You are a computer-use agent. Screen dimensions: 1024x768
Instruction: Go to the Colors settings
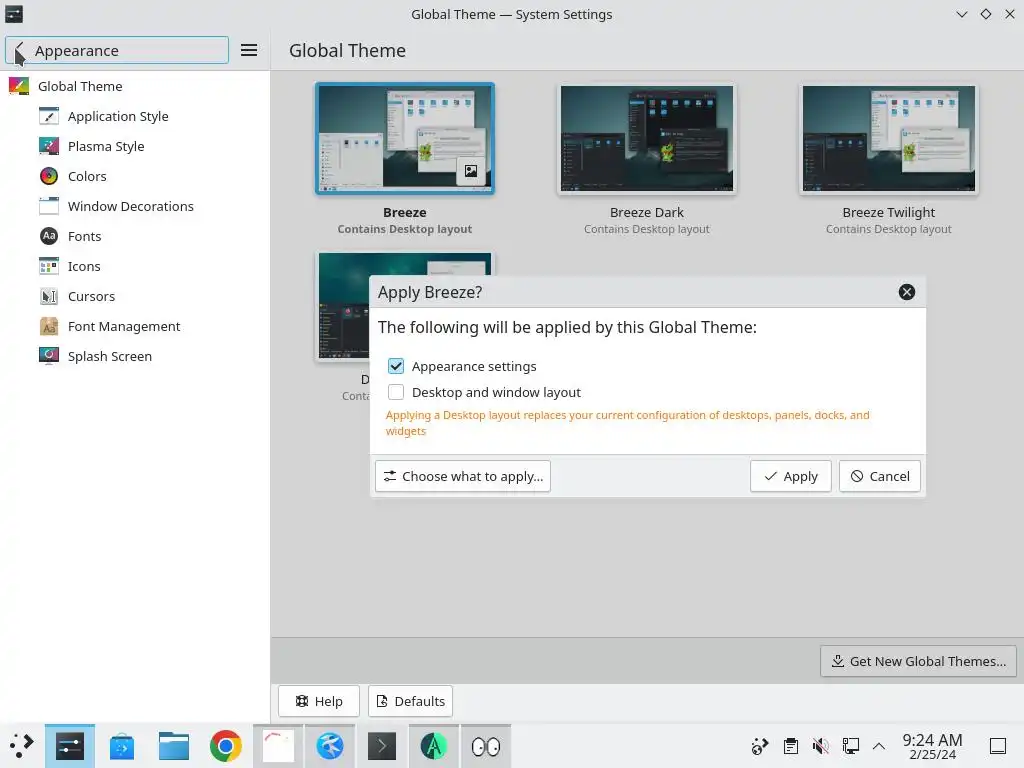pos(135,176)
